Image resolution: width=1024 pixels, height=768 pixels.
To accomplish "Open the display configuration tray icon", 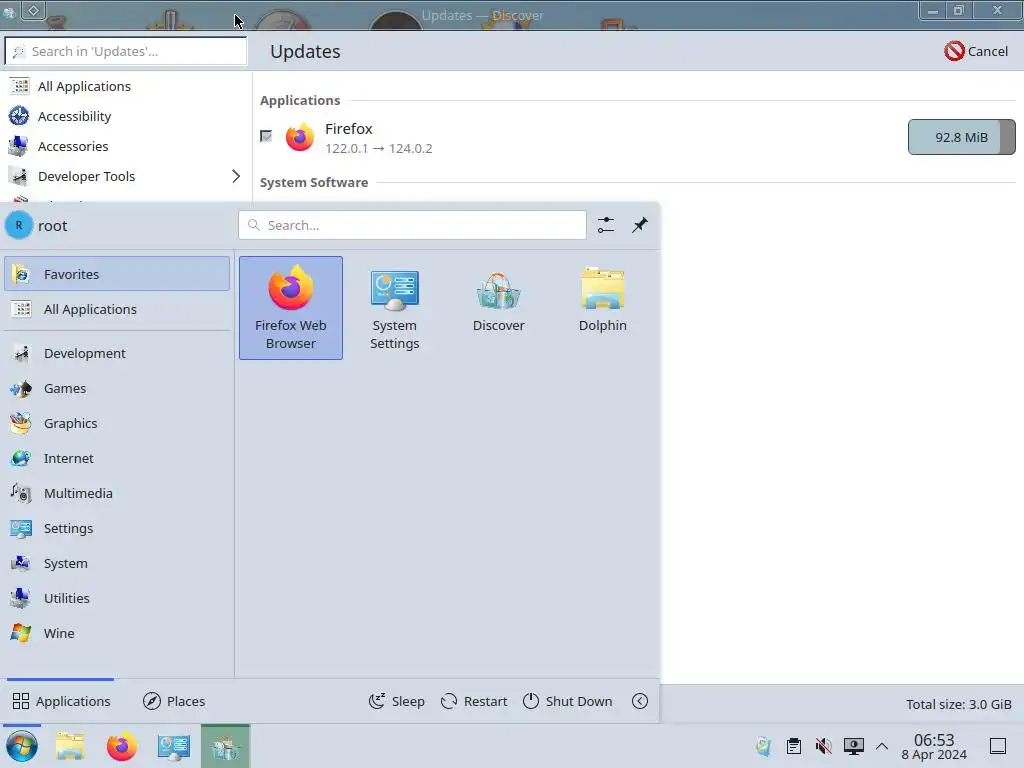I will 854,746.
